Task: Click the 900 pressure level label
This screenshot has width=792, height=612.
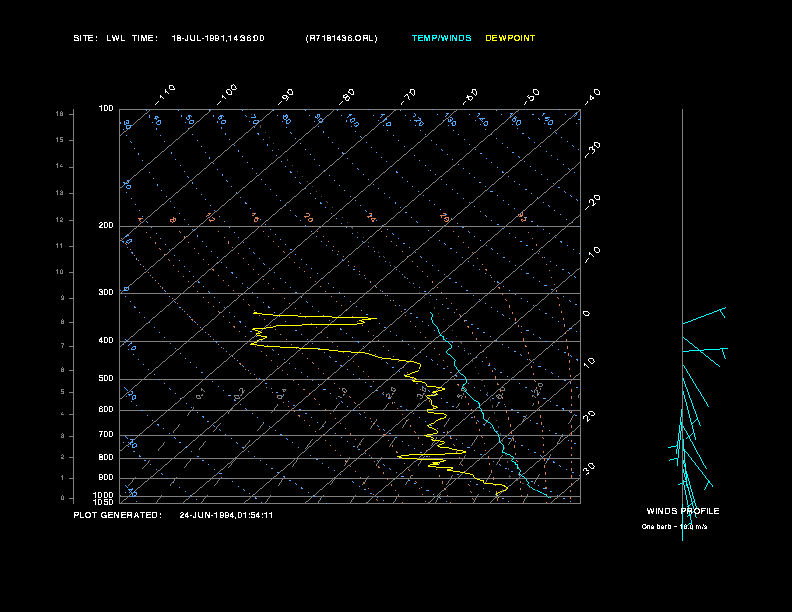Action: click(106, 477)
